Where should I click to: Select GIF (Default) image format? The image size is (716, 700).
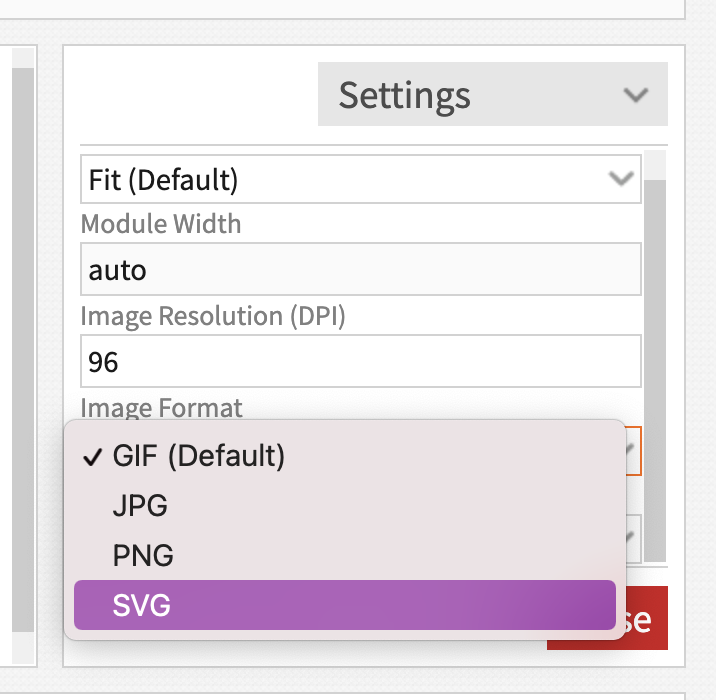click(199, 456)
